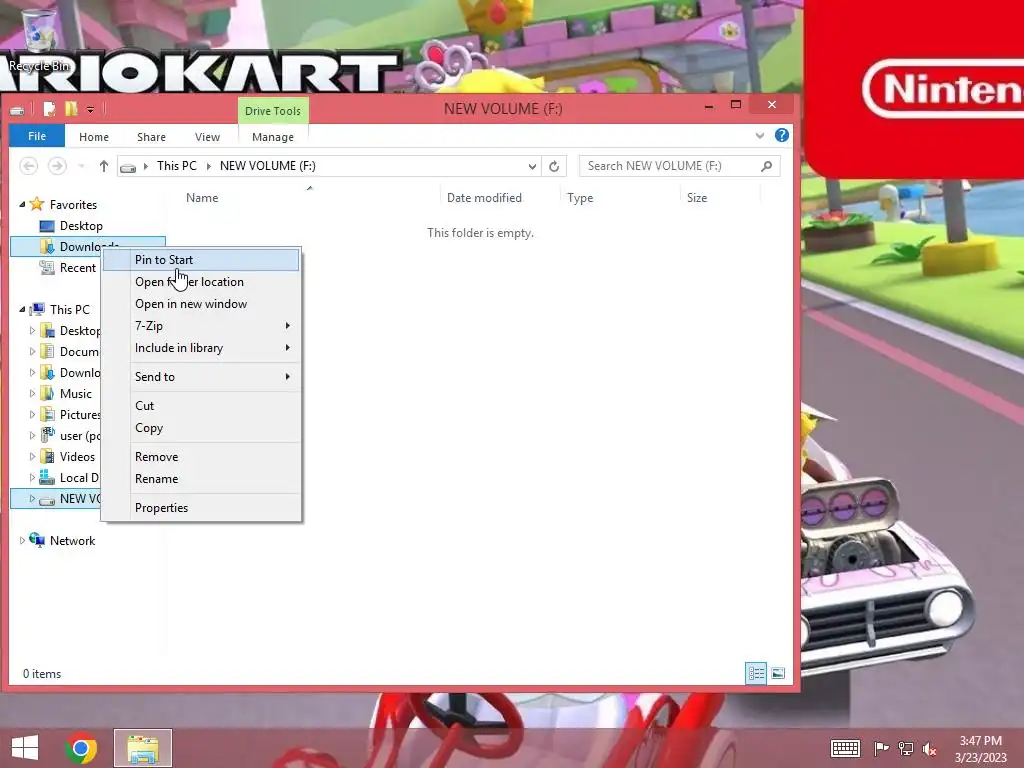The image size is (1024, 768).
Task: Switch to the Details view icon
Action: tap(756, 673)
